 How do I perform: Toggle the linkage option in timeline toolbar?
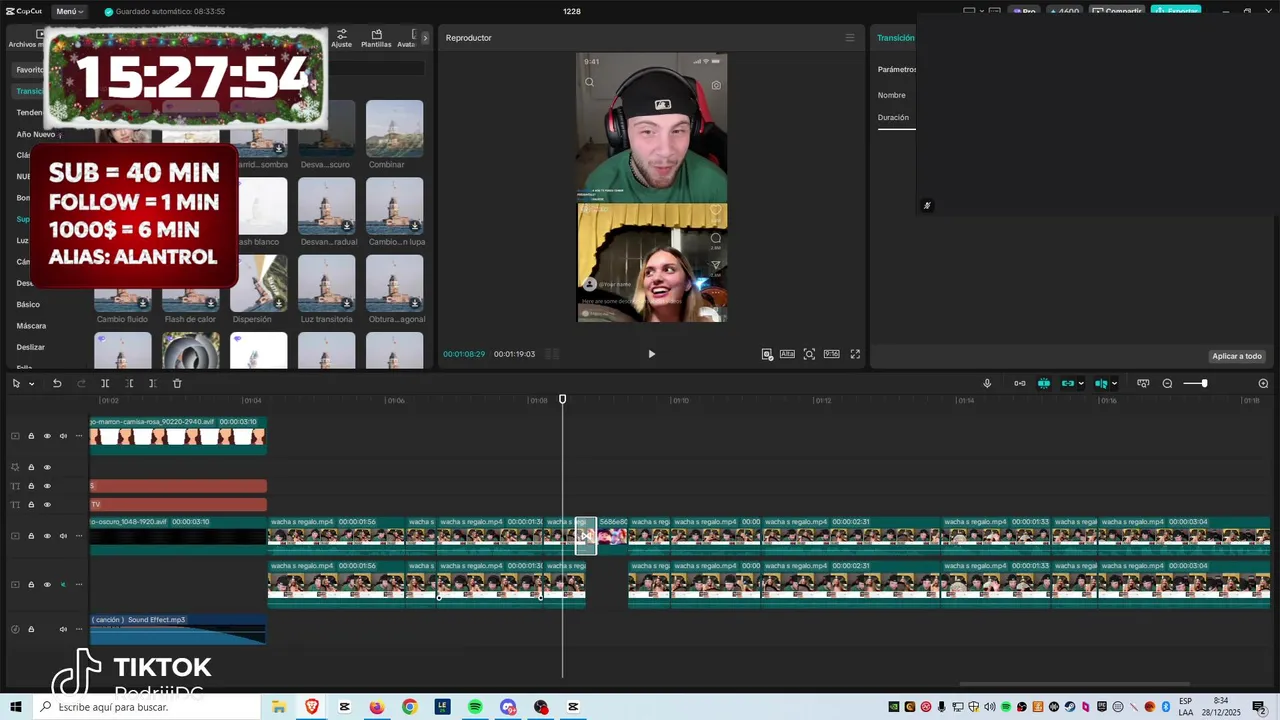(x=1044, y=383)
